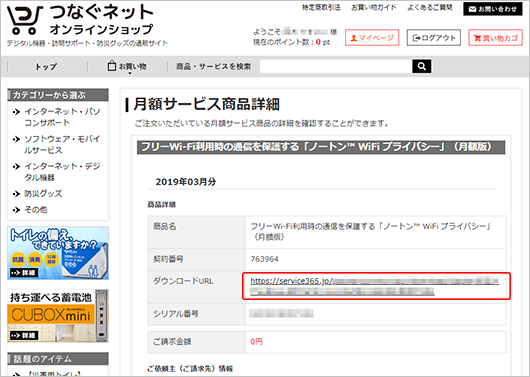This screenshot has height=377, width=530.
Task: Select インターネット・デジタル機器 category
Action: tap(62, 172)
